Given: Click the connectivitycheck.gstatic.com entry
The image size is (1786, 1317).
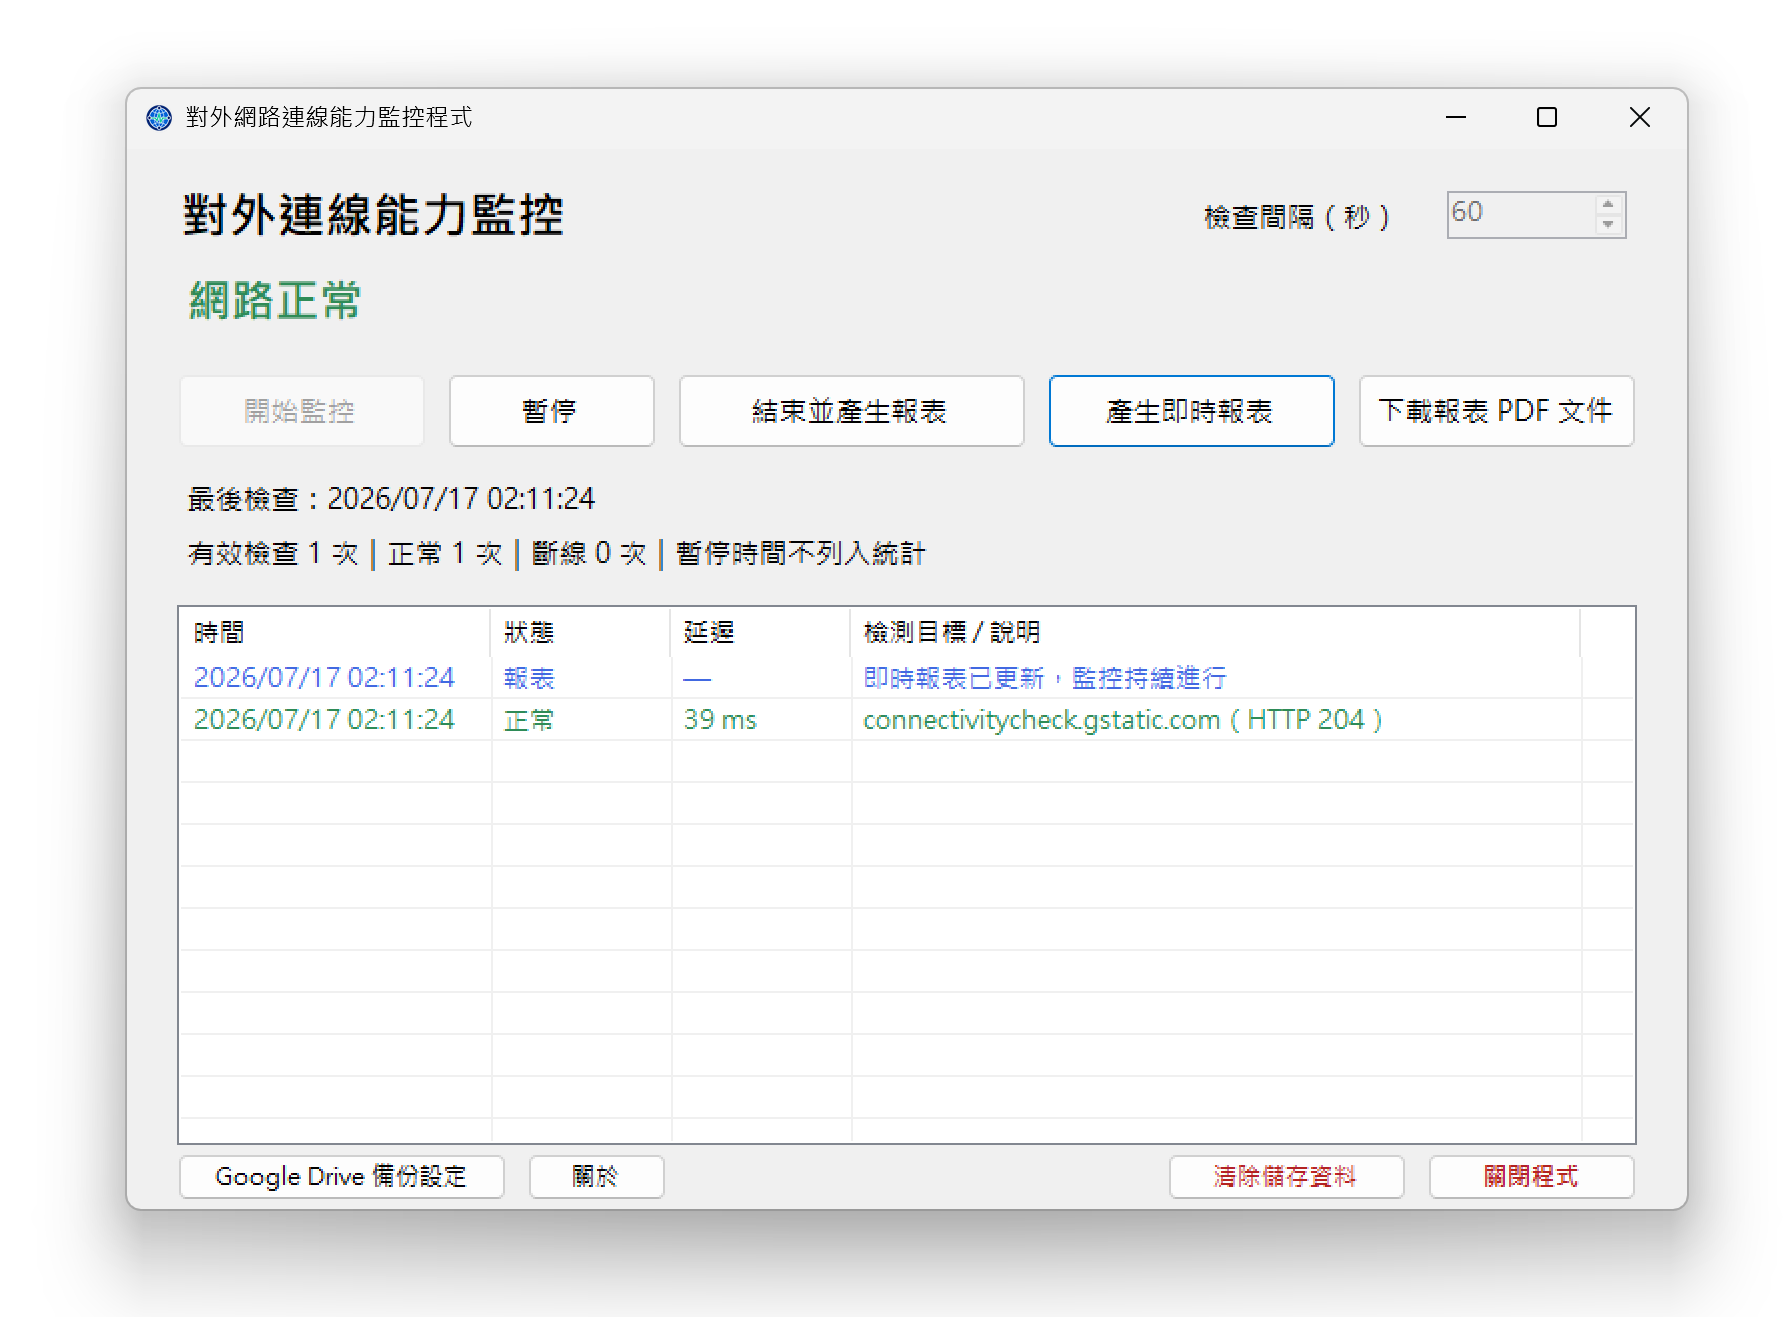Looking at the screenshot, I should click(x=1122, y=720).
